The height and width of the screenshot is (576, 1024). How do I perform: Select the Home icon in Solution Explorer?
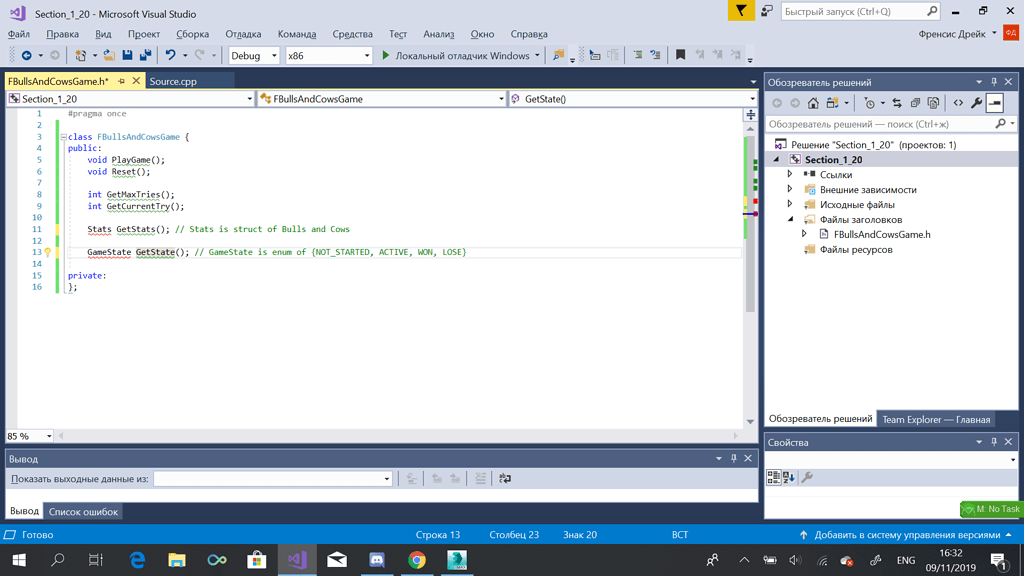click(814, 102)
